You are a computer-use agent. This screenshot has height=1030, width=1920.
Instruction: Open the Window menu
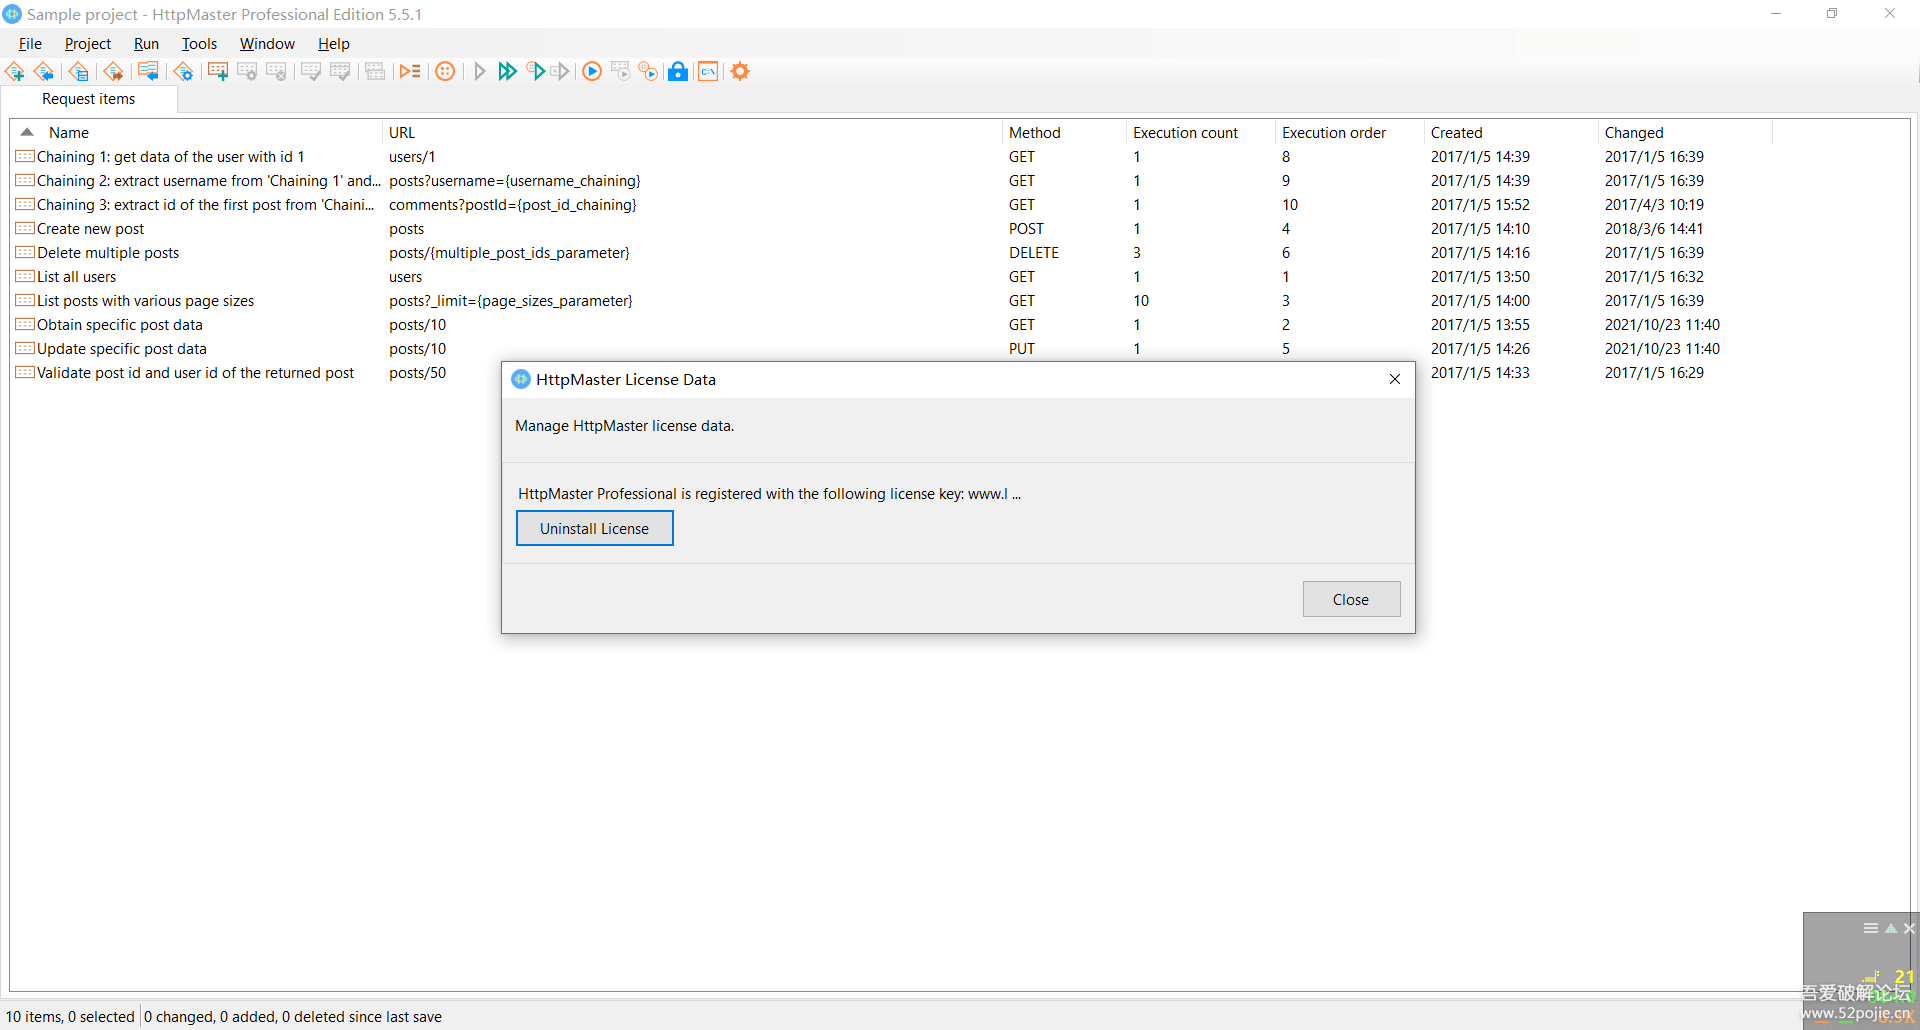click(267, 44)
